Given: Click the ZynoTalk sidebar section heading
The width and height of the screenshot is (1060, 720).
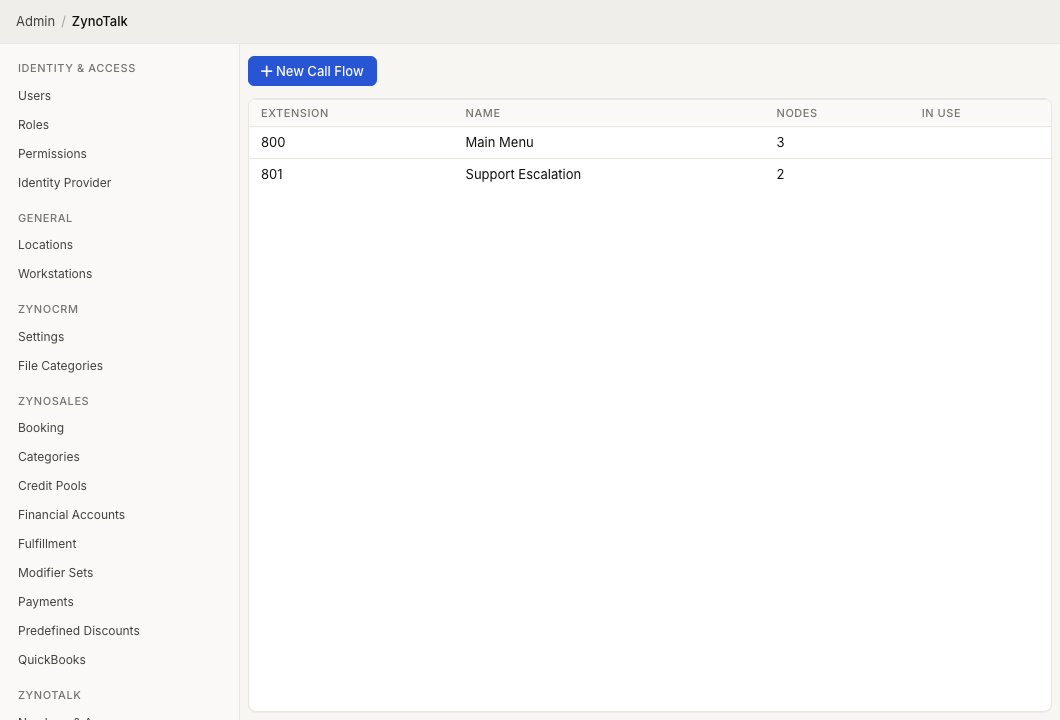Looking at the screenshot, I should coord(49,695).
